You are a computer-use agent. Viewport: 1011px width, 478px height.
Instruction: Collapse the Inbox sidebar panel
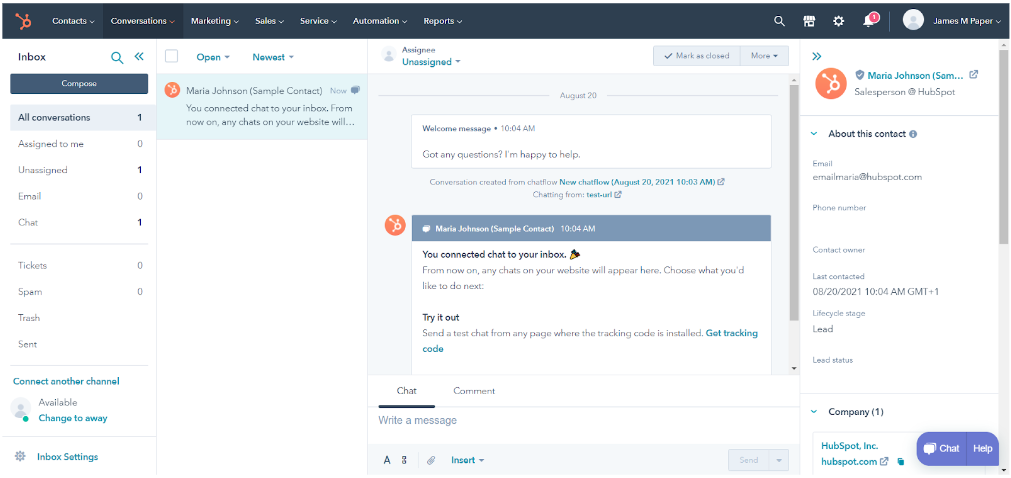pyautogui.click(x=139, y=57)
